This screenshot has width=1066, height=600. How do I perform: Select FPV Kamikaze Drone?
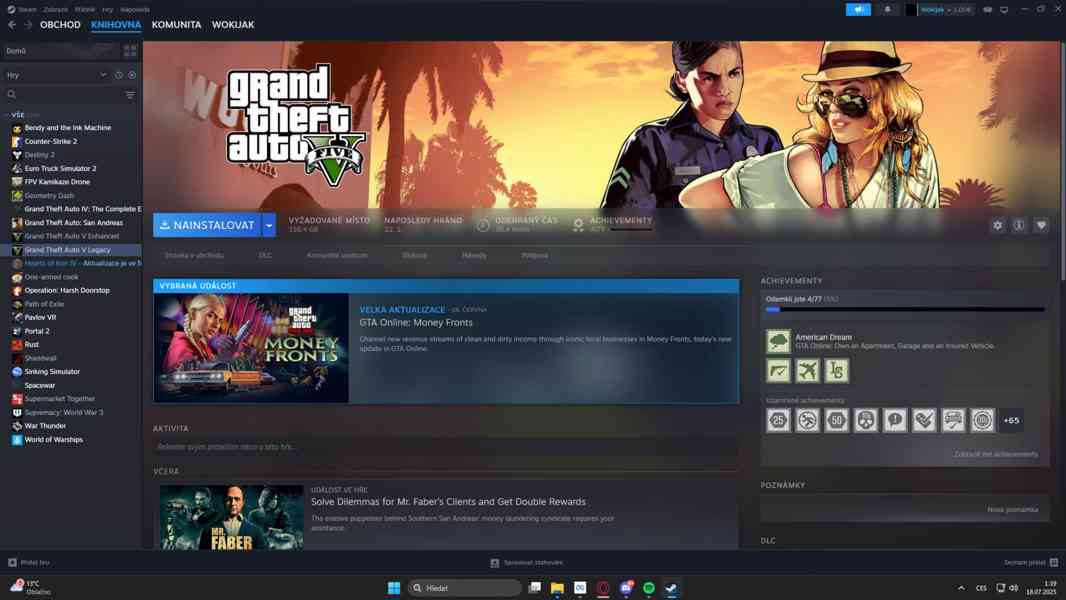point(57,182)
